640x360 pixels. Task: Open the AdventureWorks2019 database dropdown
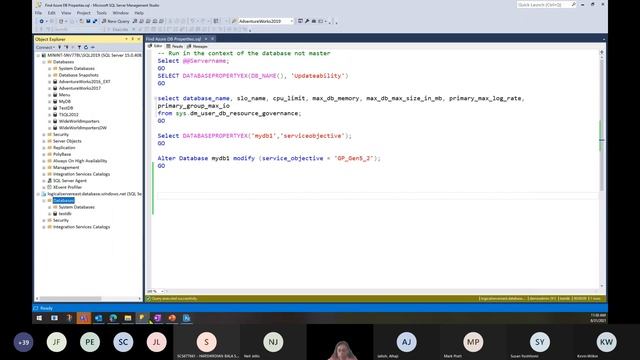[x=266, y=21]
